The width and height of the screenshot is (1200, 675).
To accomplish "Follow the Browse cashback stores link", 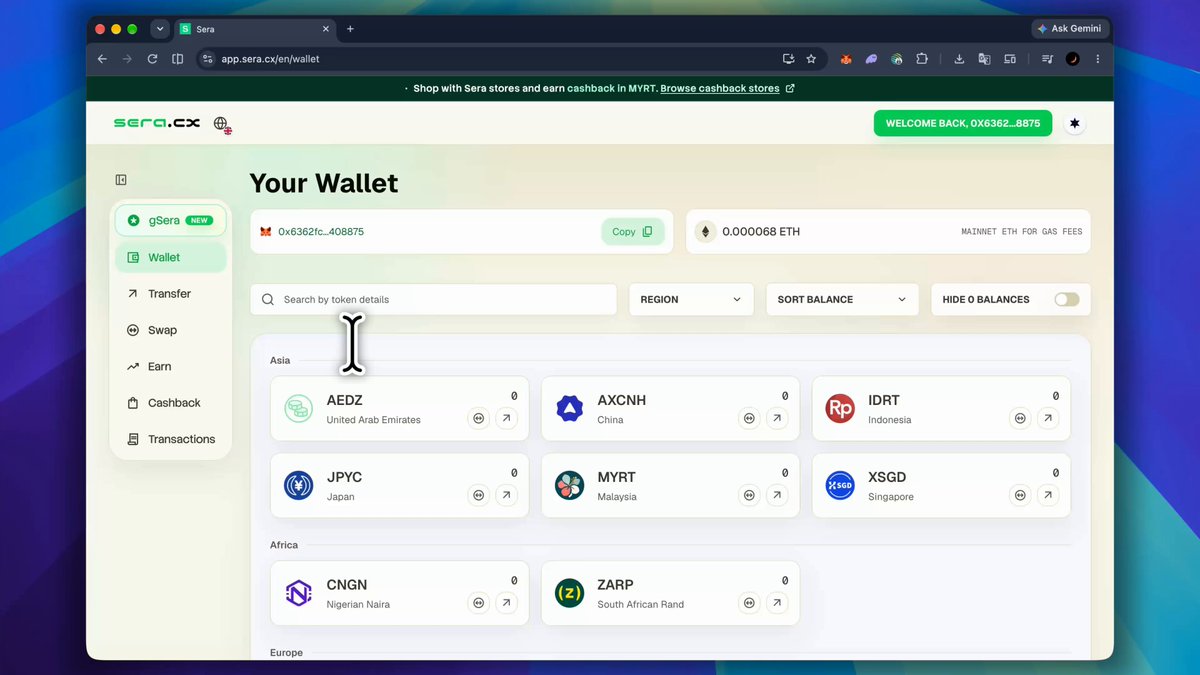I will coord(720,88).
